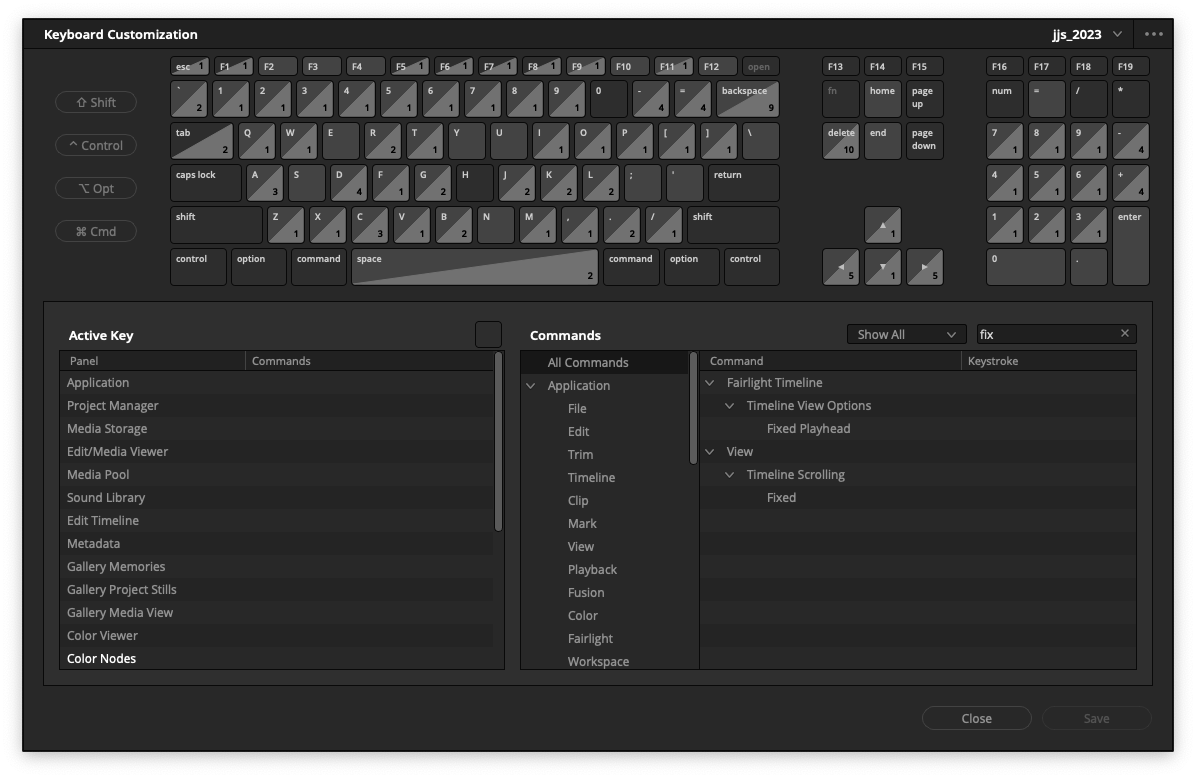
Task: Select the caps lock key
Action: pyautogui.click(x=206, y=183)
